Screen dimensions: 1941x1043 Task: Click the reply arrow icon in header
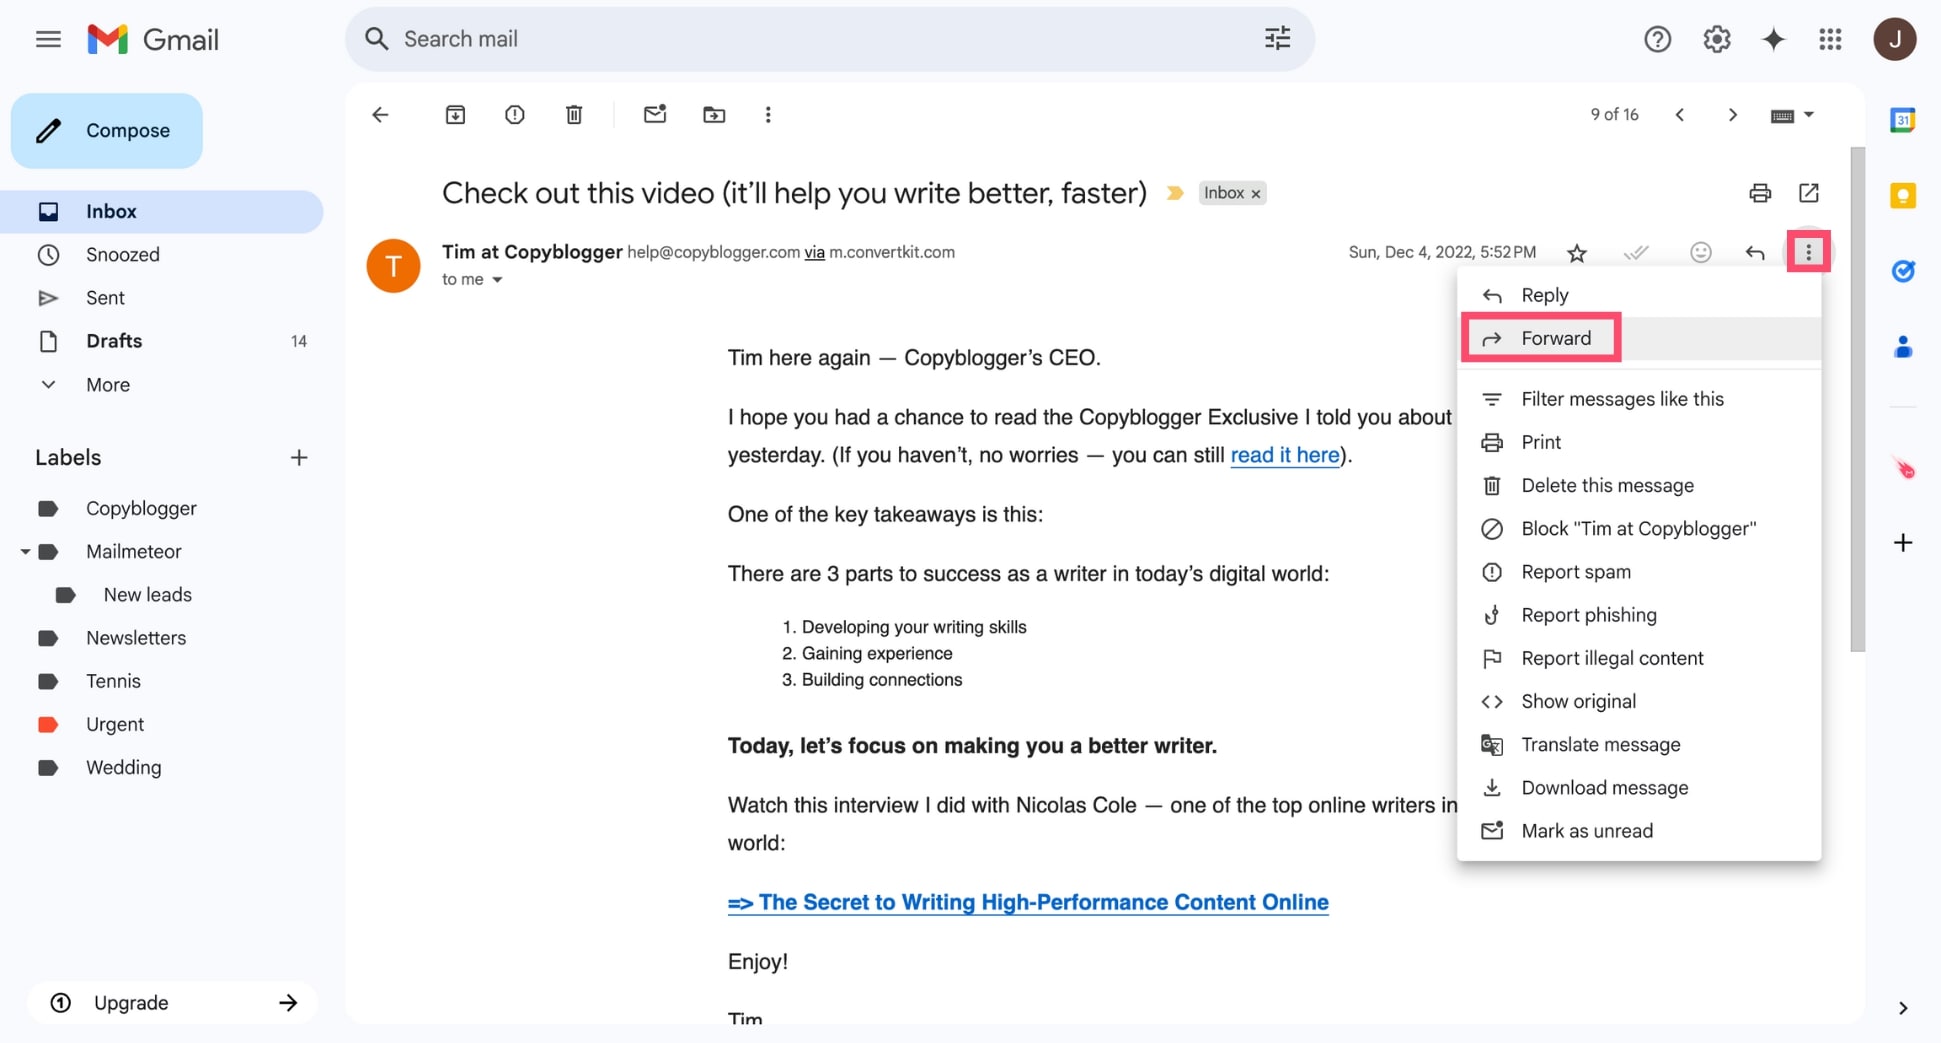click(1755, 253)
